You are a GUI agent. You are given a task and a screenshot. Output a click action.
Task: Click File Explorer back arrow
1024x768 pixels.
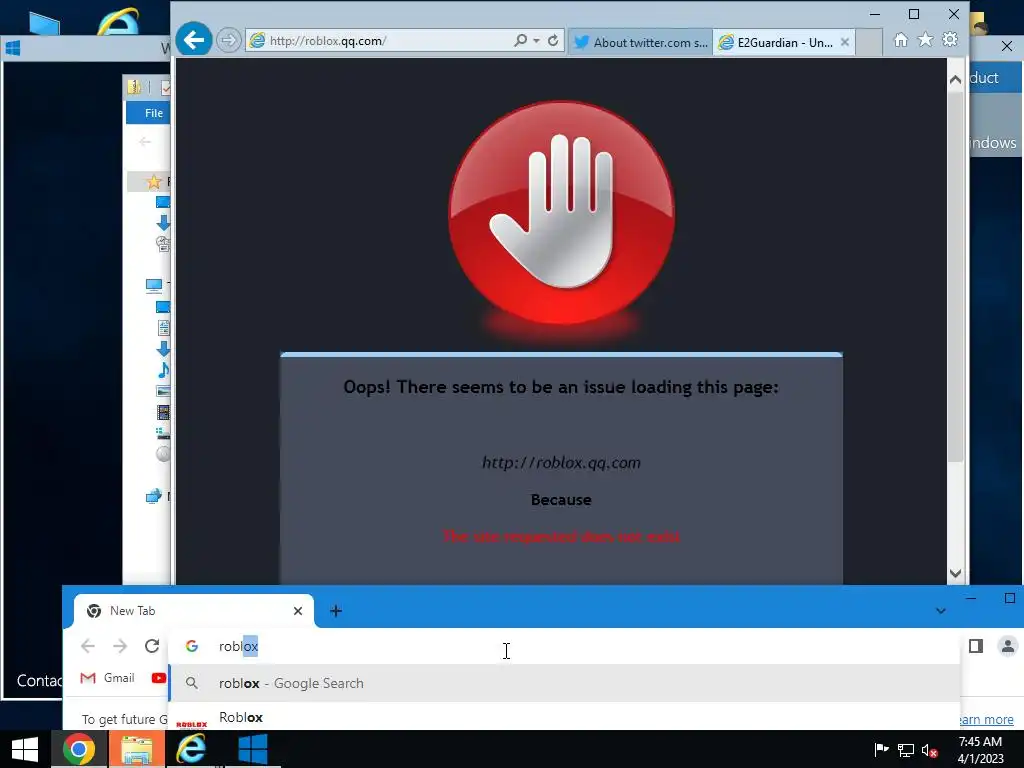click(x=145, y=141)
